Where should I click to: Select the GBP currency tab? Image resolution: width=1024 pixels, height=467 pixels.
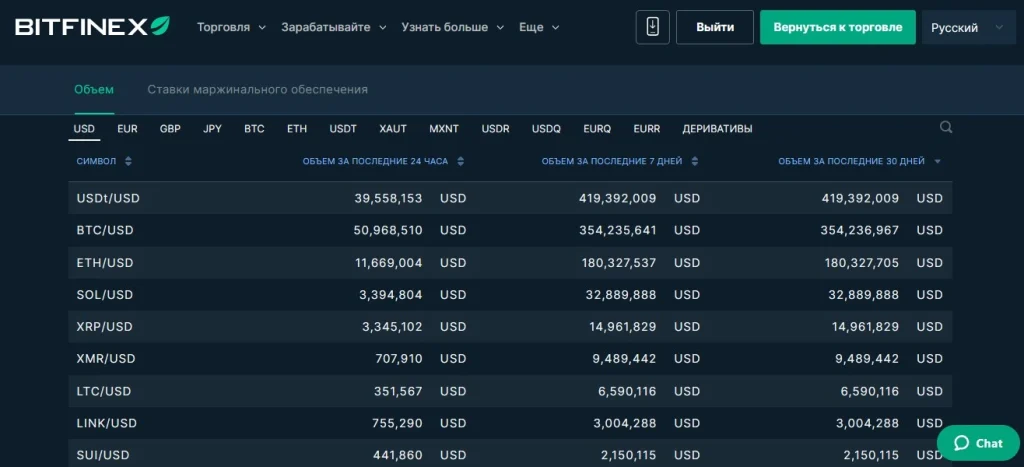(170, 129)
